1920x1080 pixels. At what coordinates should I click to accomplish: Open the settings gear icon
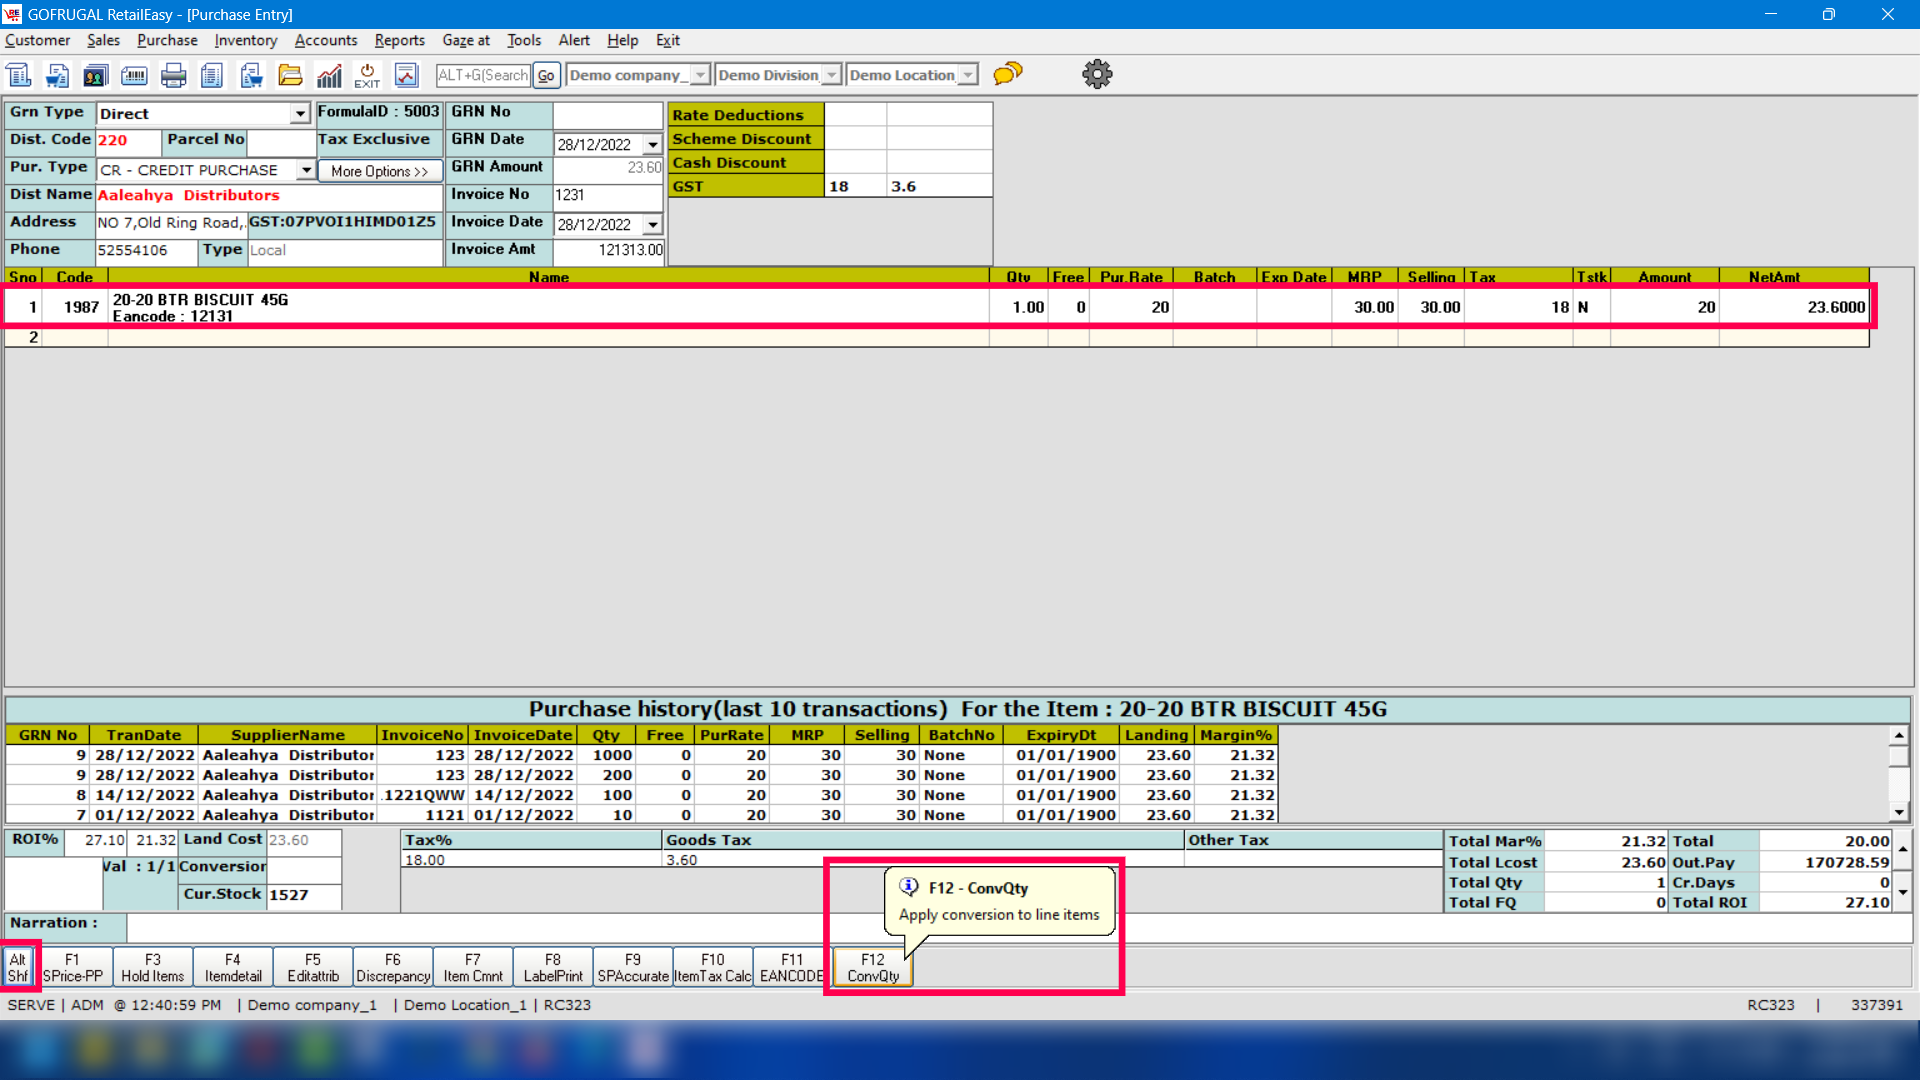(x=1097, y=74)
